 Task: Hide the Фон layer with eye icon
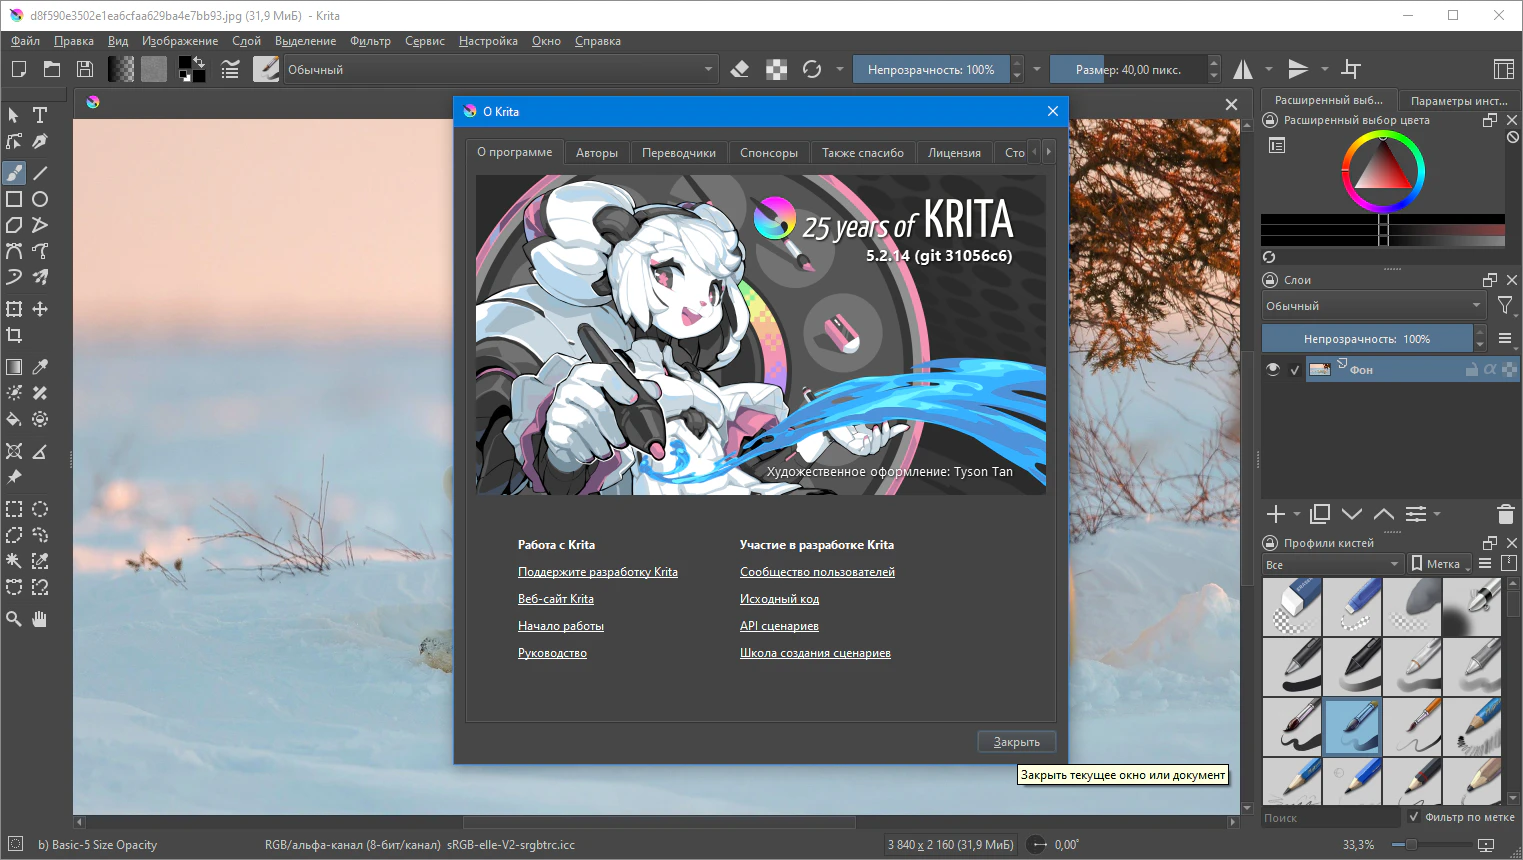coord(1273,369)
